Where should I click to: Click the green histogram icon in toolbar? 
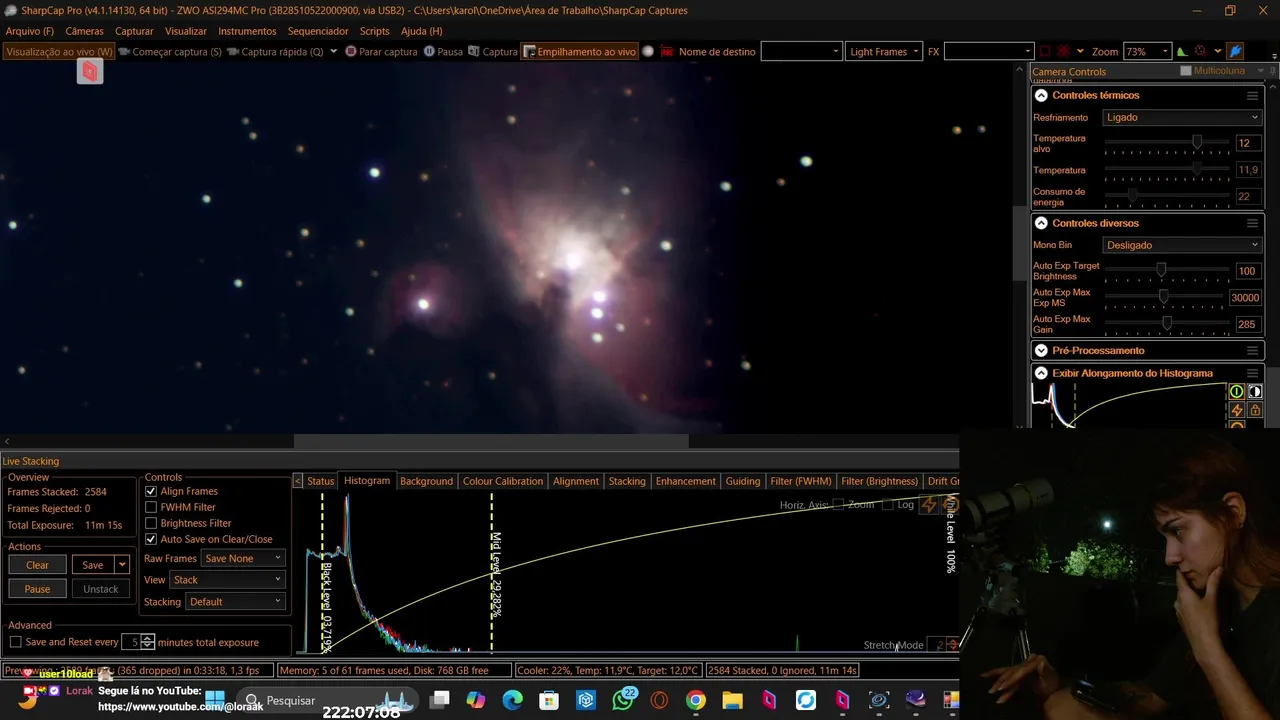1182,52
